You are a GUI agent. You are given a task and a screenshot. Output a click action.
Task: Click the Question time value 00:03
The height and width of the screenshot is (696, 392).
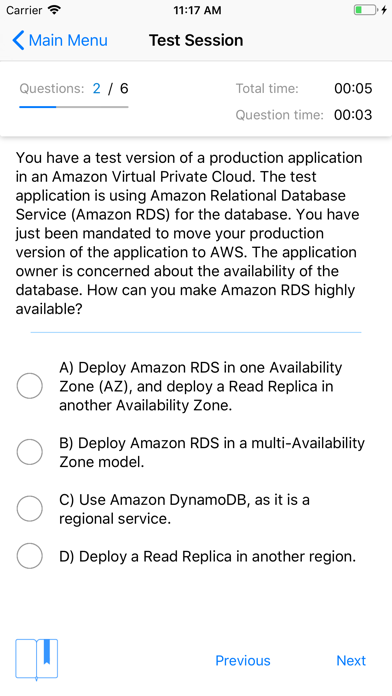[x=353, y=115]
